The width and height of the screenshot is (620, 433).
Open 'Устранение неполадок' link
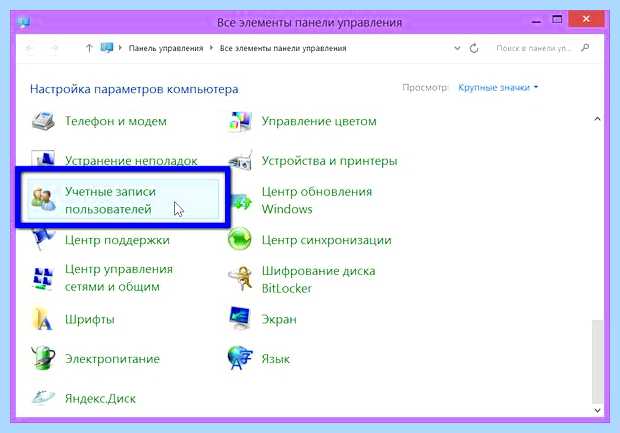[x=131, y=161]
